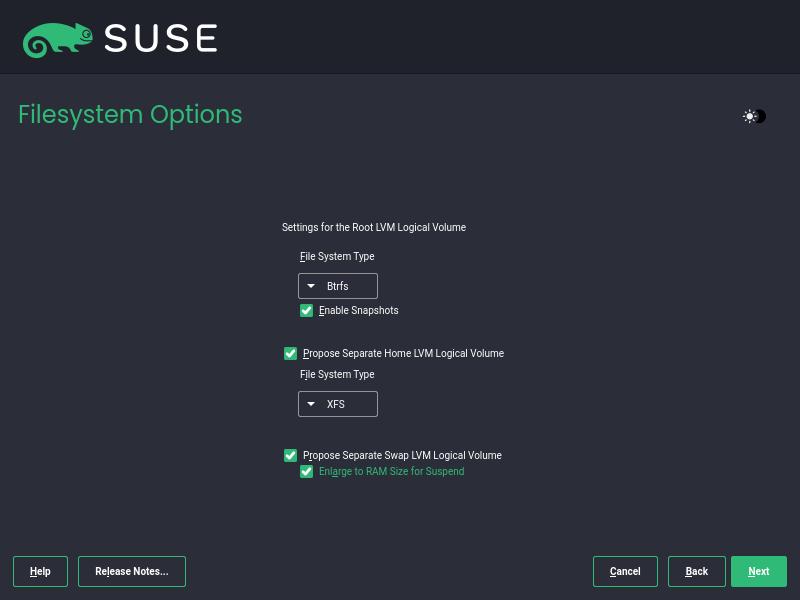Toggle the light/dark theme switch icon

pyautogui.click(x=754, y=116)
